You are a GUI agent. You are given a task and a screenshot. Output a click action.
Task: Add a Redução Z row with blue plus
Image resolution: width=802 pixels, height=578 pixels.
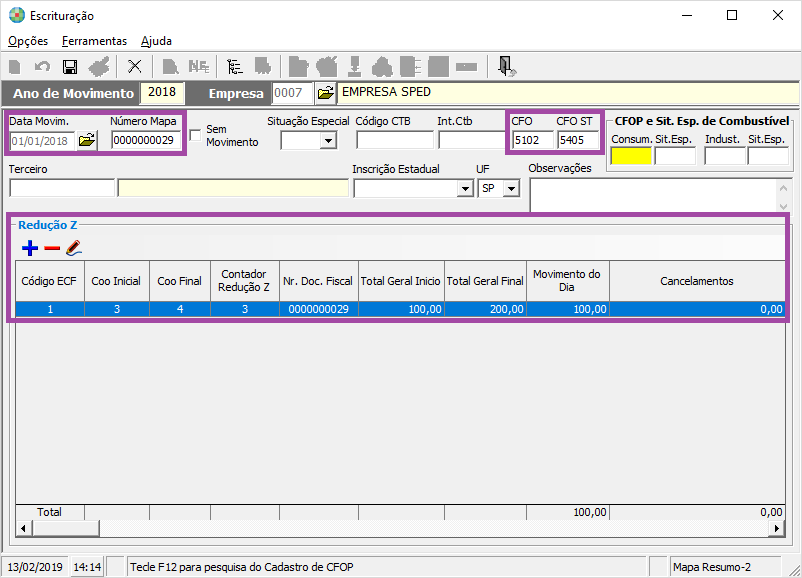(x=30, y=247)
